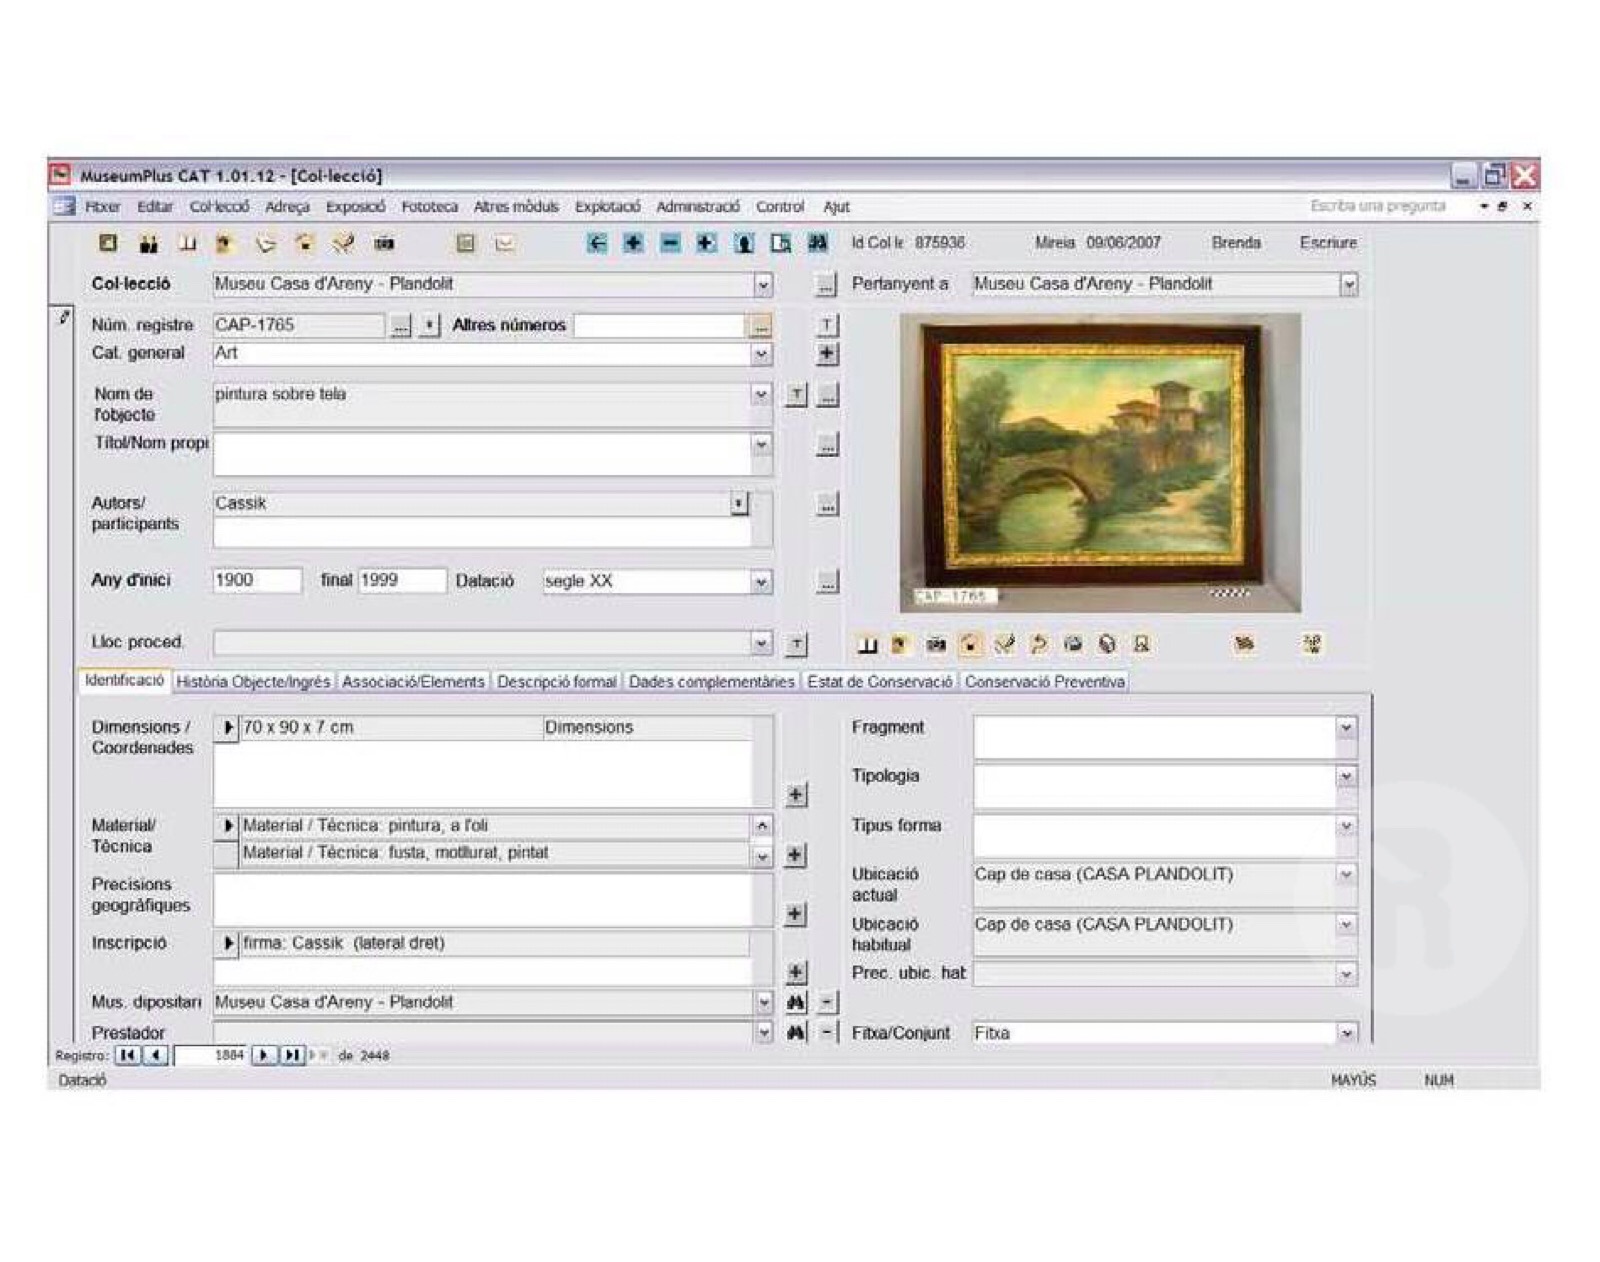This screenshot has height=1262, width=1600.
Task: Click the ellipsis button next to Núm. registre
Action: (x=400, y=326)
